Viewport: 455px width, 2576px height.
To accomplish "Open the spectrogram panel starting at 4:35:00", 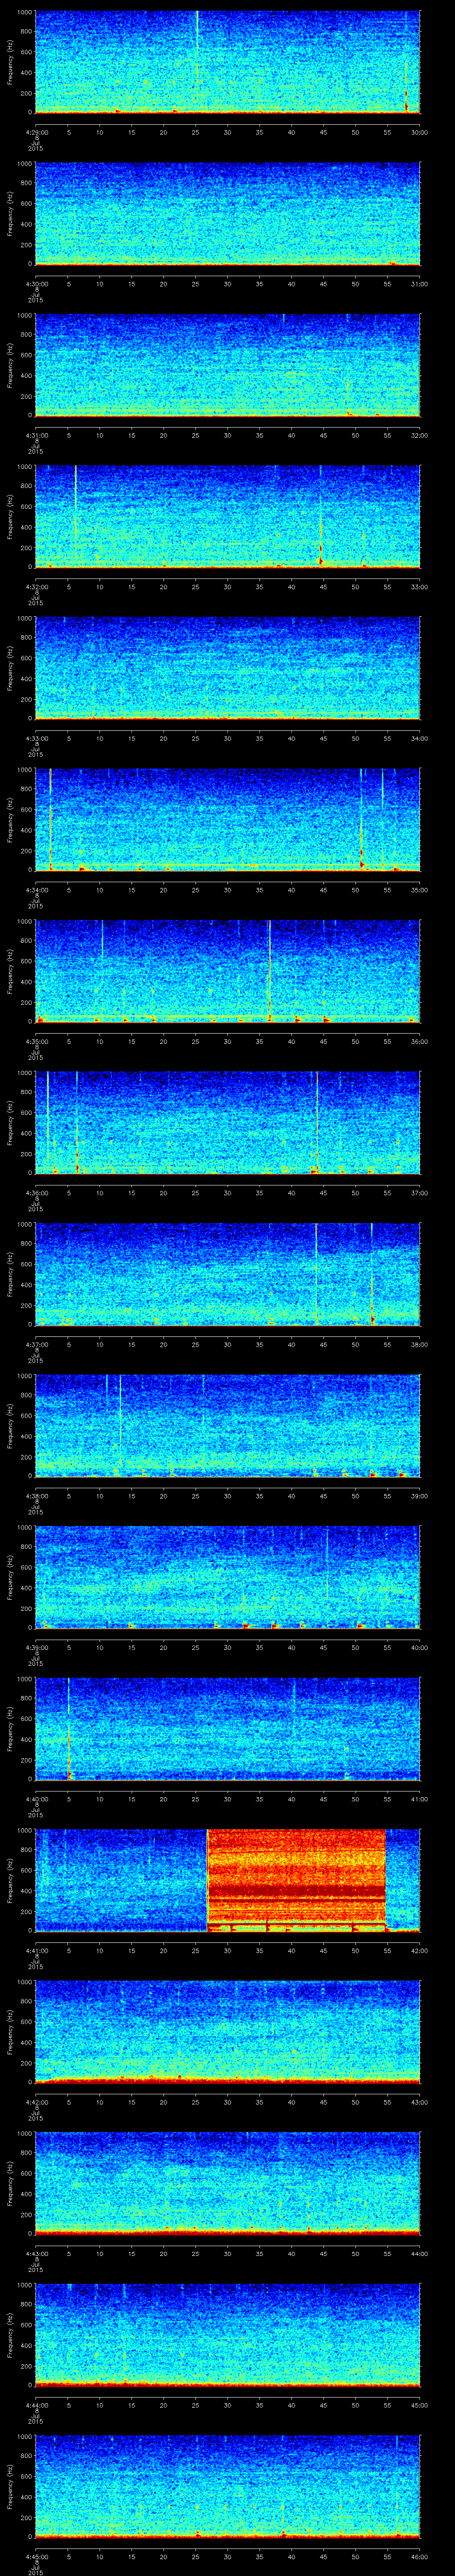I will [x=227, y=972].
